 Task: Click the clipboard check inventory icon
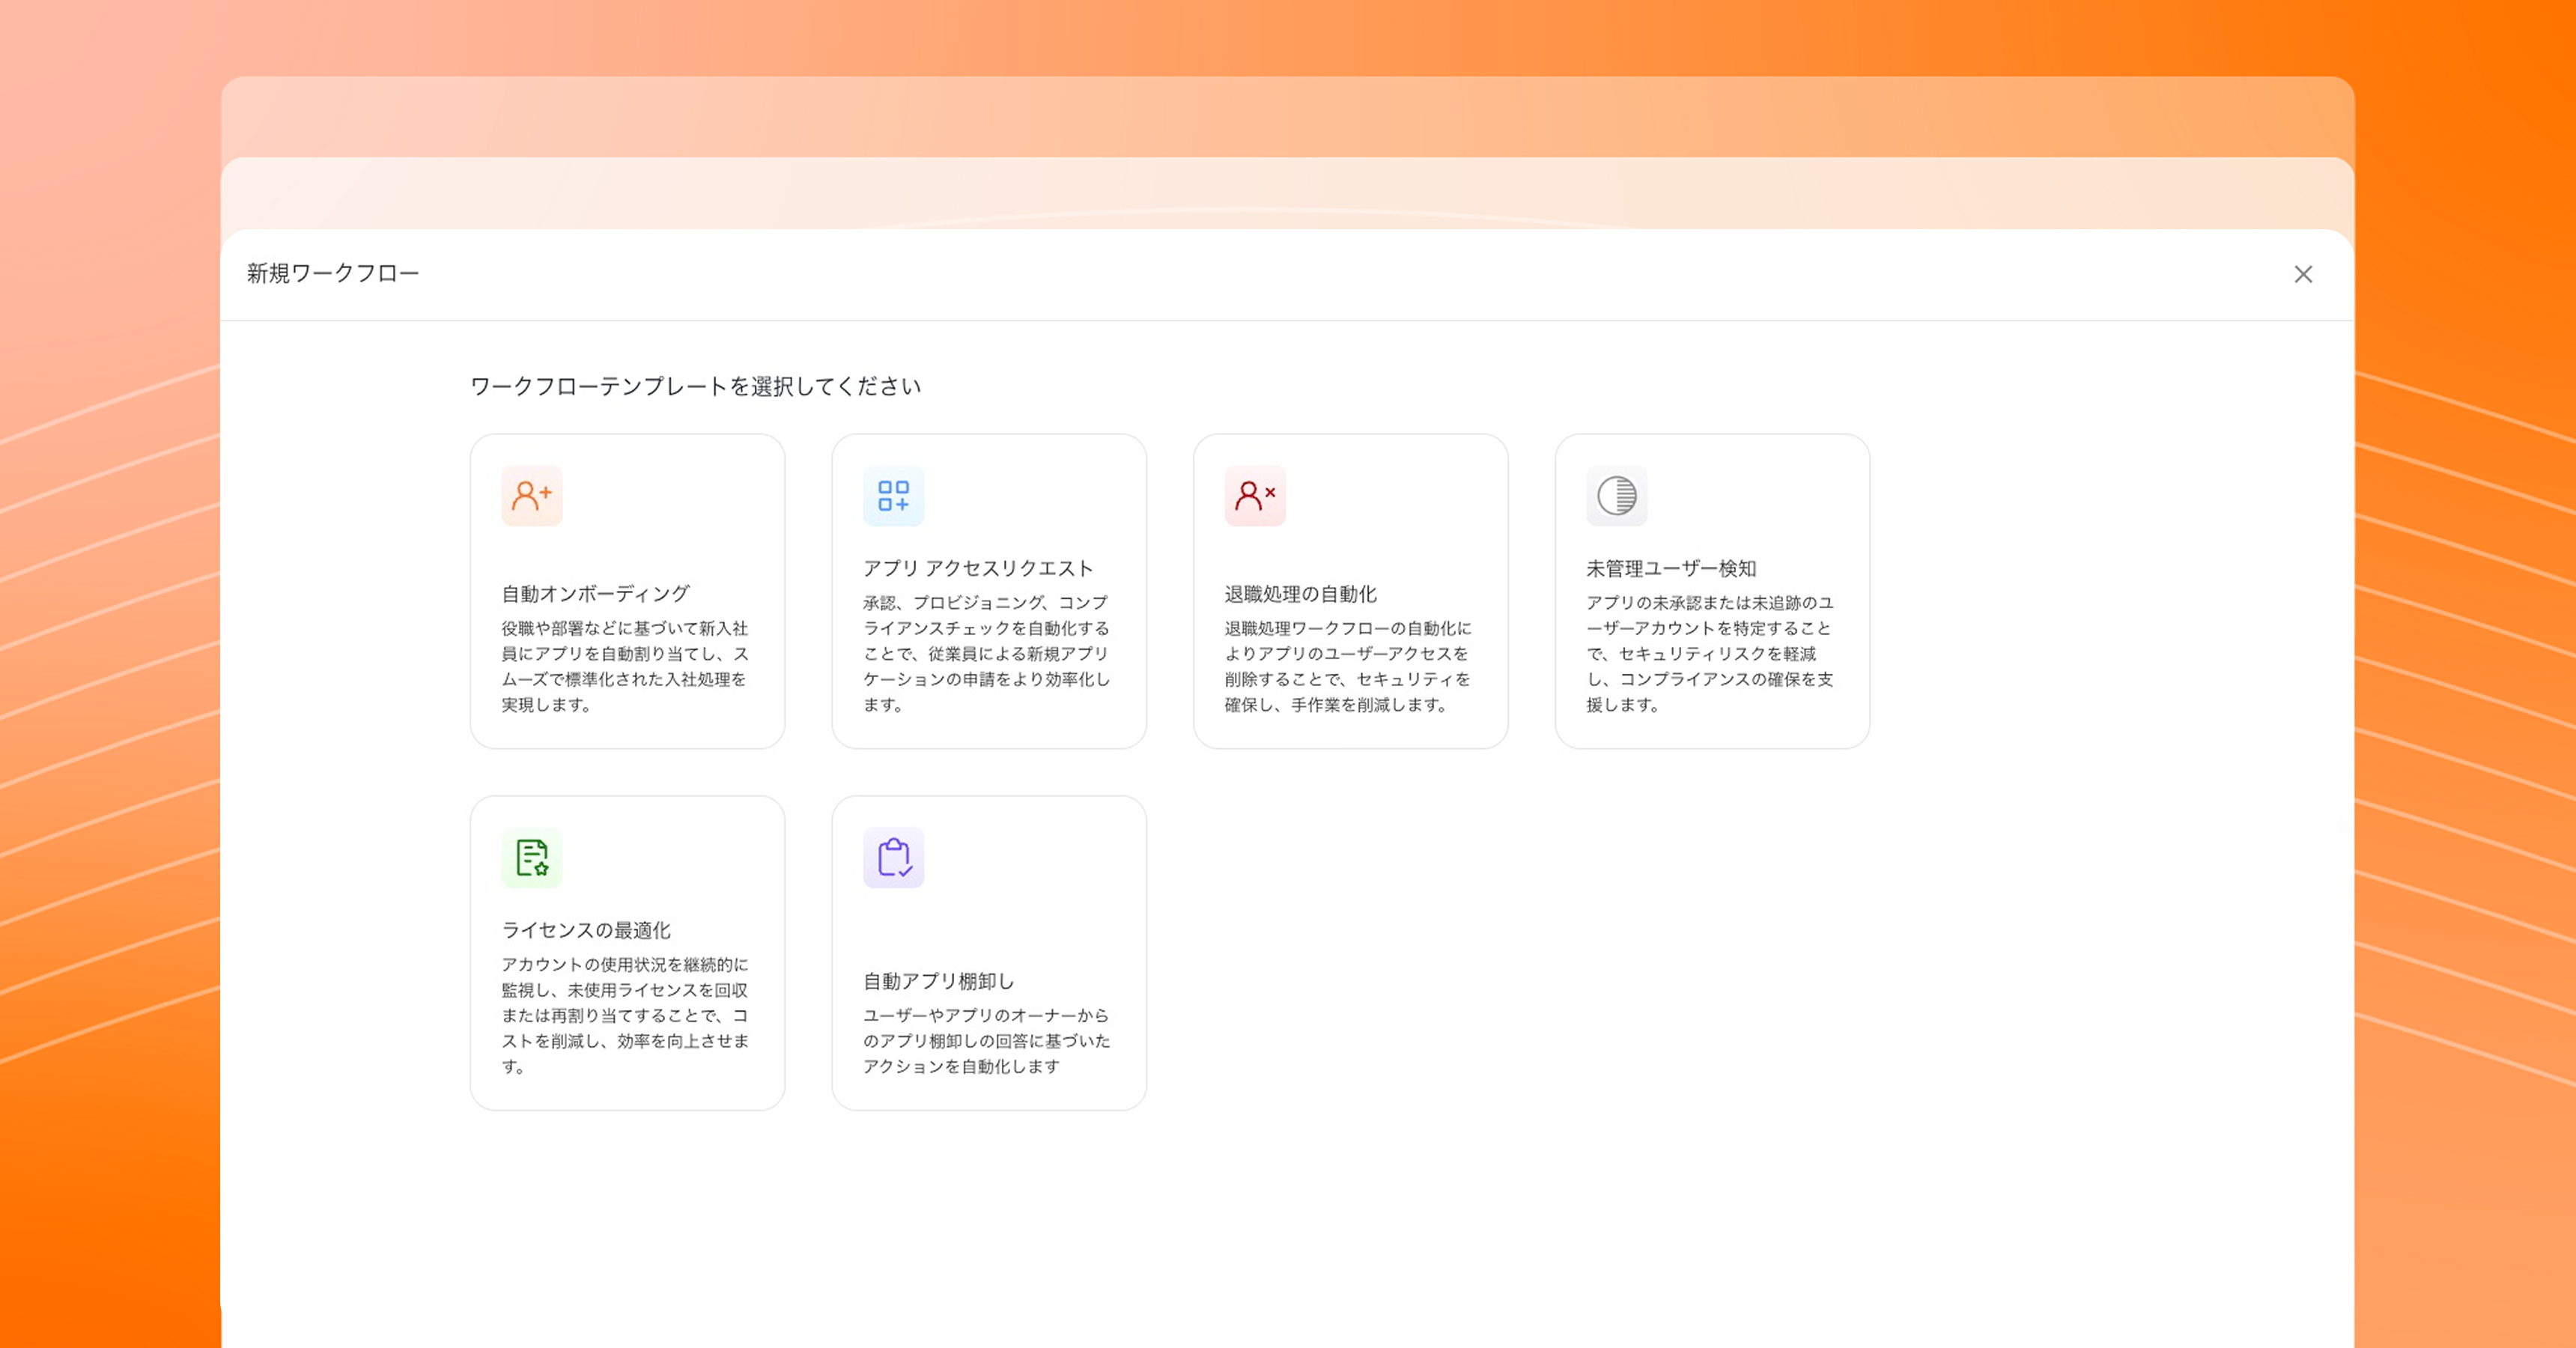893,858
